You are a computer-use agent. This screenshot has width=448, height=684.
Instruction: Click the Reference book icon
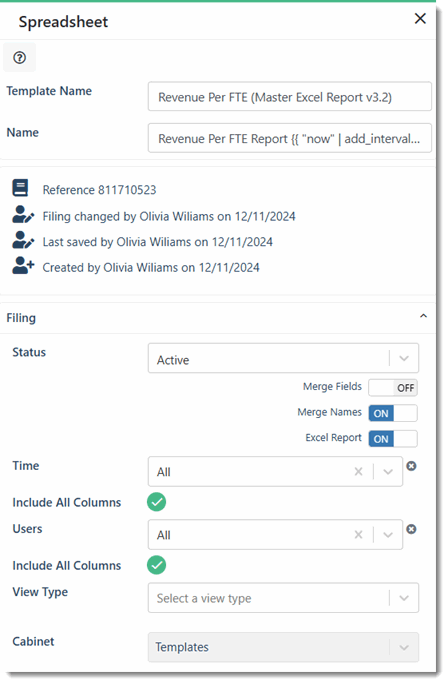click(20, 188)
